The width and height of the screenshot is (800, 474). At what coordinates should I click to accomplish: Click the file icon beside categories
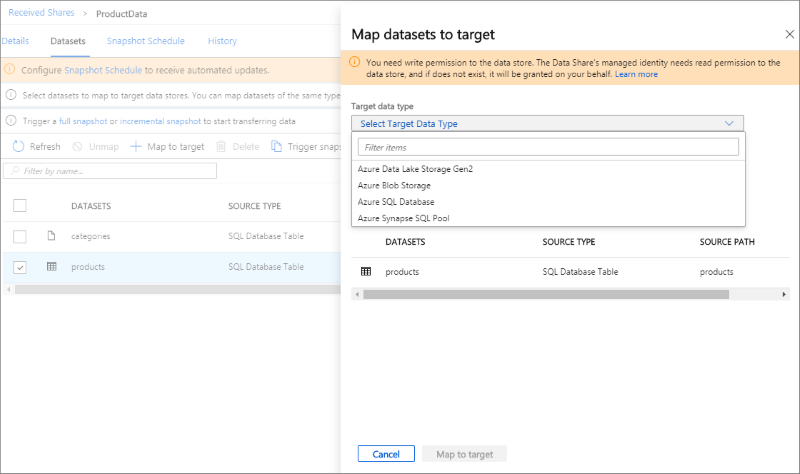tap(51, 236)
